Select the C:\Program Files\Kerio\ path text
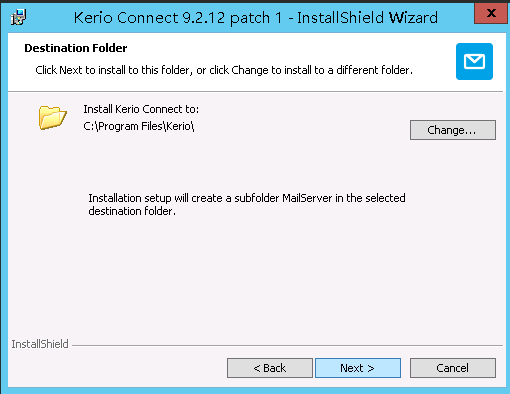 pyautogui.click(x=139, y=126)
